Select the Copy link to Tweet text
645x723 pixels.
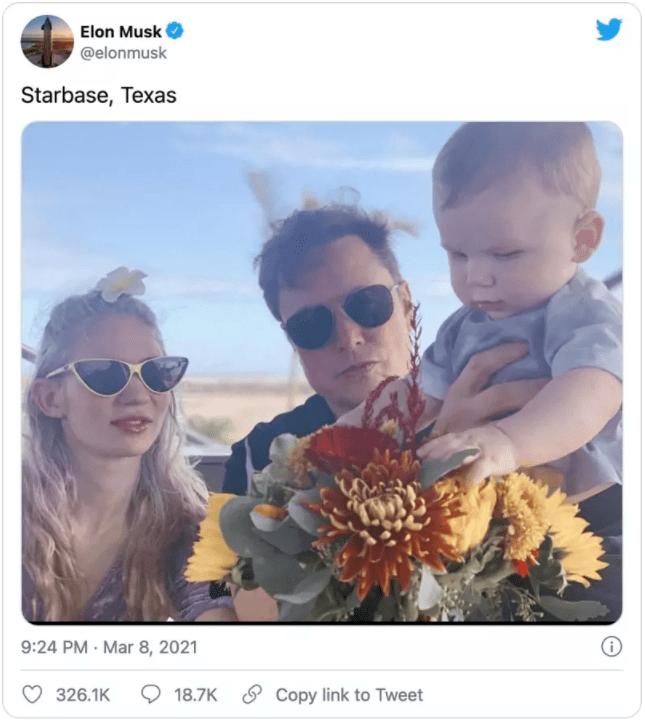pos(349,694)
